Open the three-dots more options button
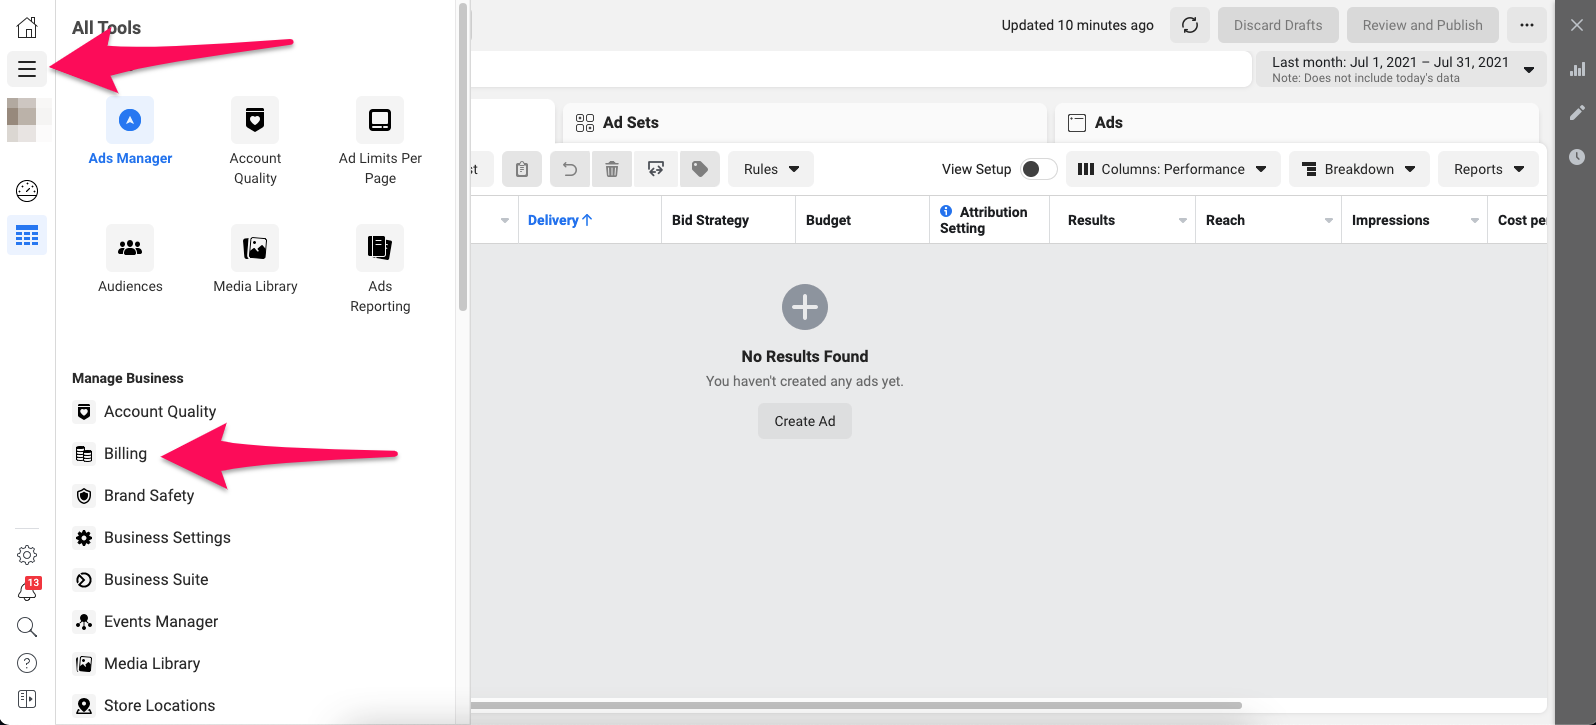This screenshot has height=725, width=1596. (1527, 25)
